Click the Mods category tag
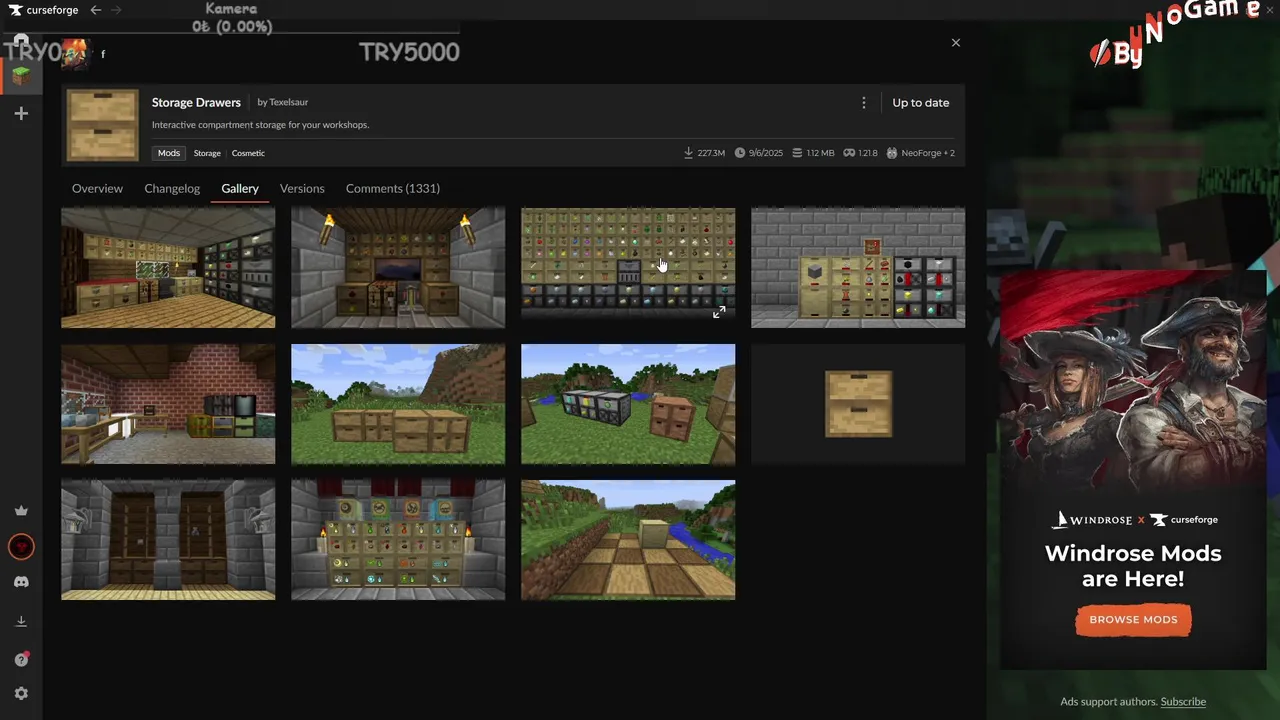 point(169,153)
